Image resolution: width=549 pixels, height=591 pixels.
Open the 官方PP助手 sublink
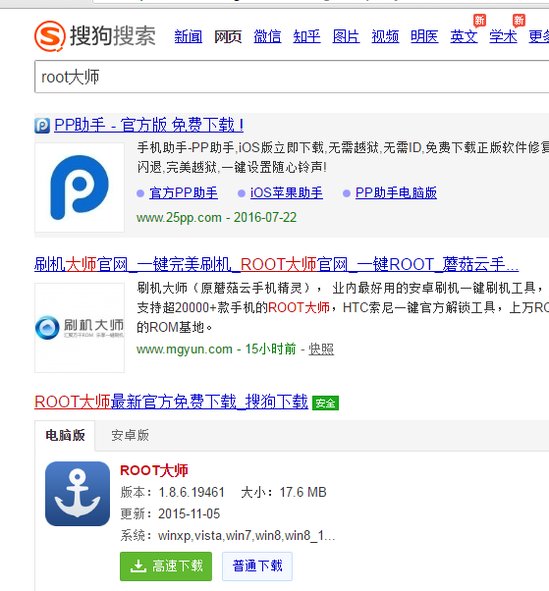tap(184, 193)
